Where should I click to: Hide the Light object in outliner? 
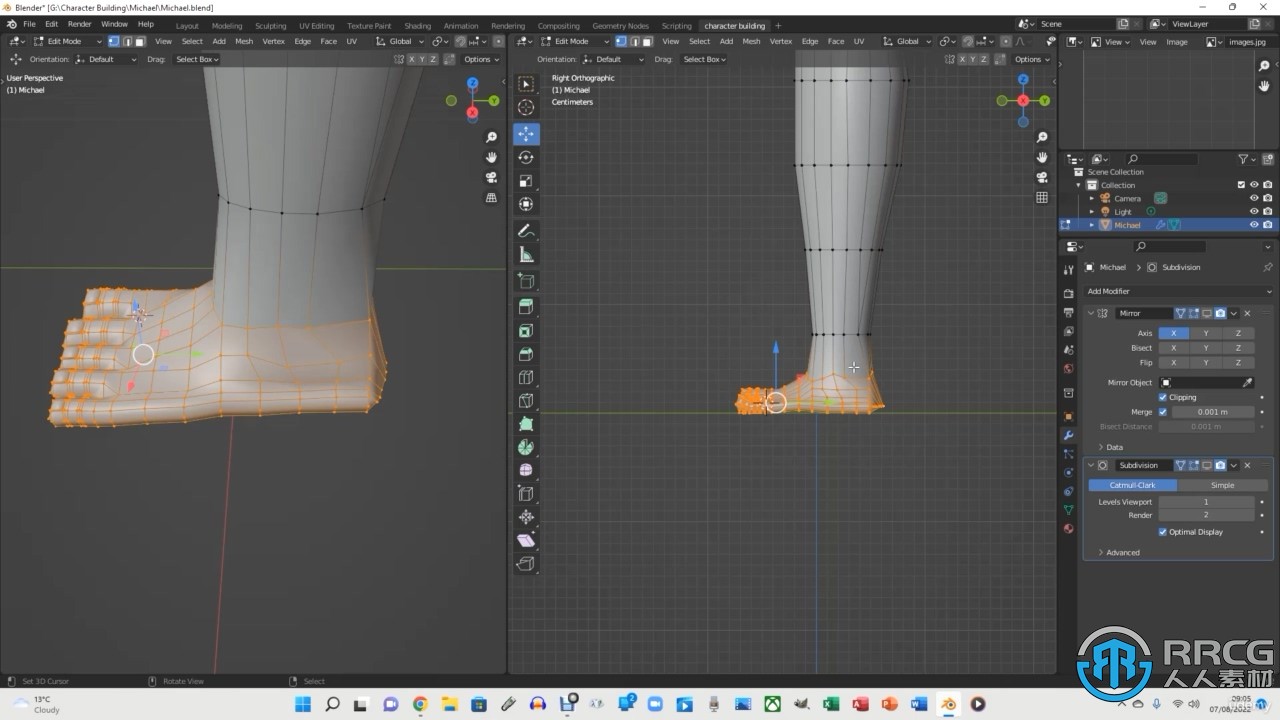click(x=1254, y=211)
